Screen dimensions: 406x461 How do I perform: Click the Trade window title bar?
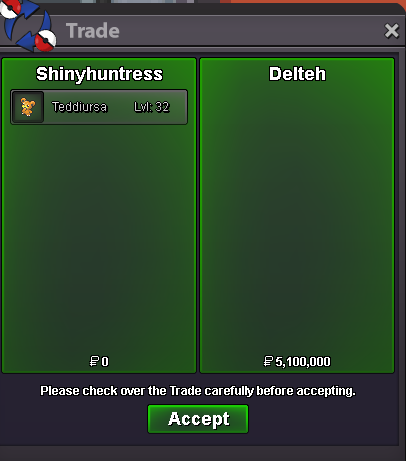[x=220, y=31]
